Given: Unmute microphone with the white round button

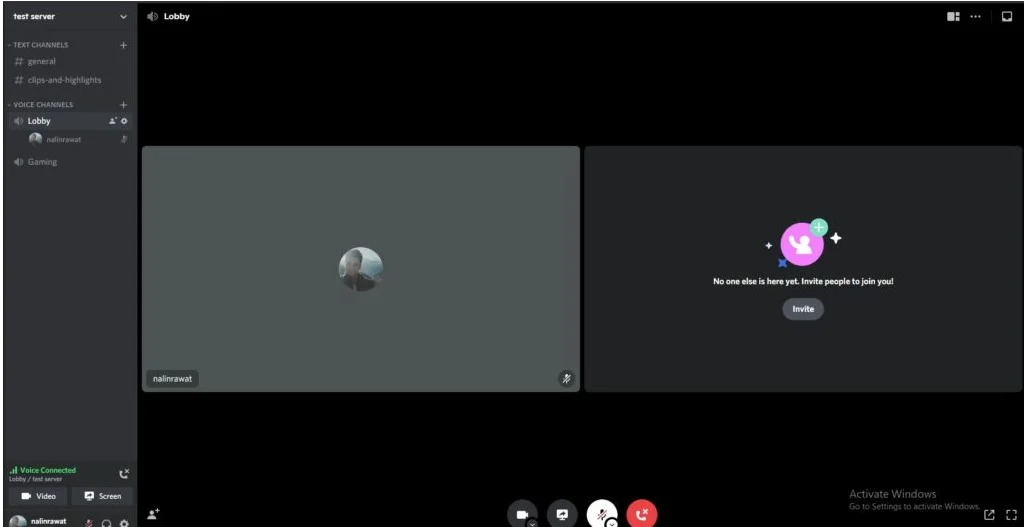Looking at the screenshot, I should 602,514.
